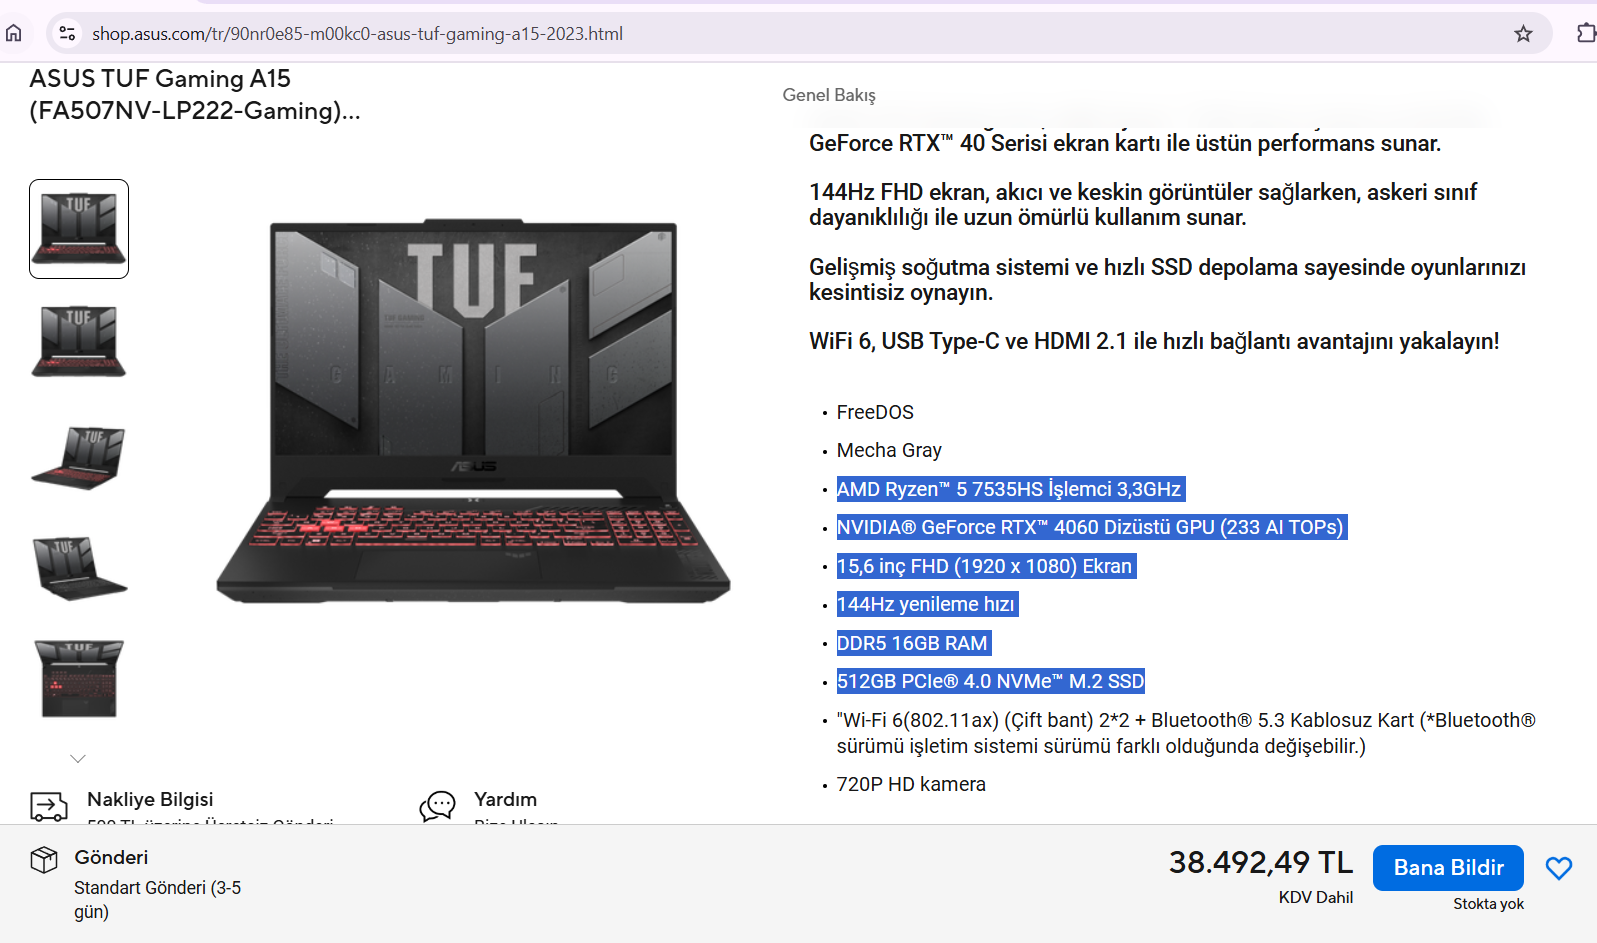The width and height of the screenshot is (1597, 943).
Task: Select the rear-angle laptop thumbnail
Action: click(79, 568)
